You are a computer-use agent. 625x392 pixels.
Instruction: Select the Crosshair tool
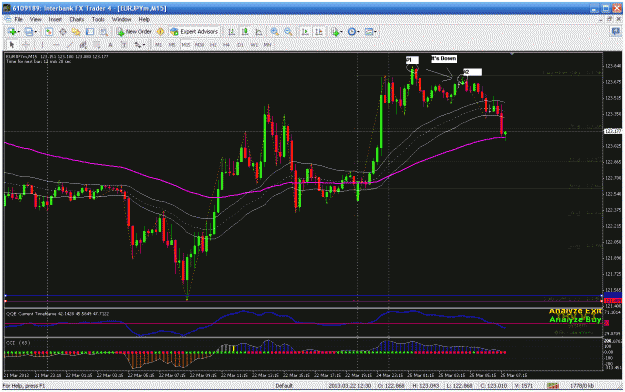[x=26, y=45]
